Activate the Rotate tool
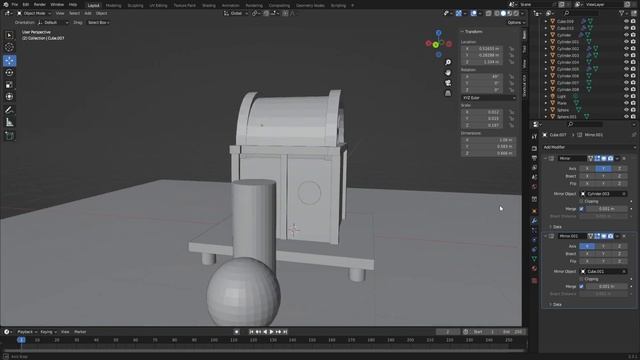Viewport: 640px width, 360px height. (x=9, y=73)
